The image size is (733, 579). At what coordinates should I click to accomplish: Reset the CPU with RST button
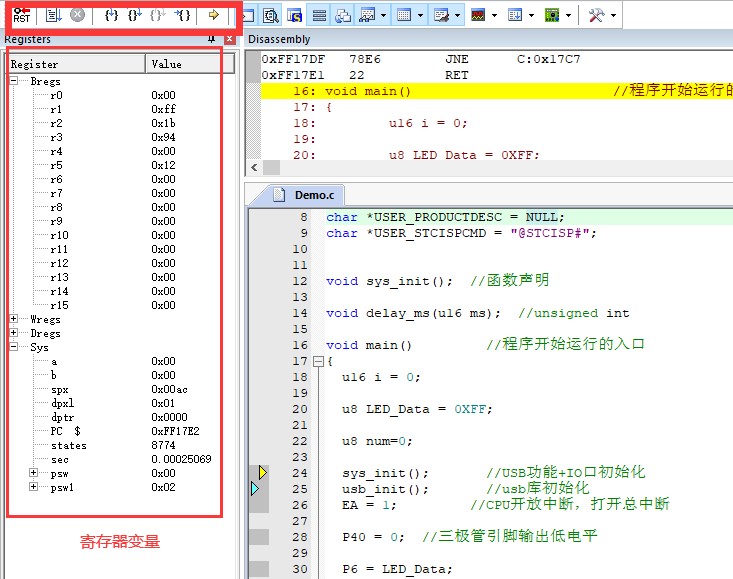(x=22, y=15)
